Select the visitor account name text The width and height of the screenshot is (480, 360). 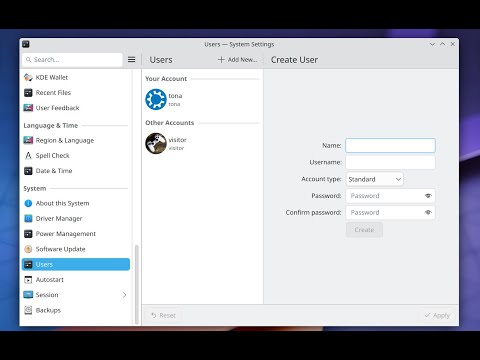coord(177,140)
